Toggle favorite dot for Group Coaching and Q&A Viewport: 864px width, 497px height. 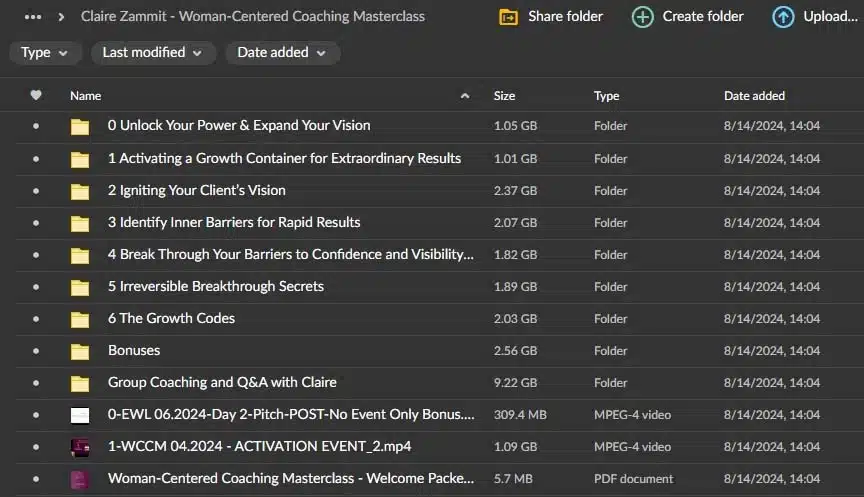click(36, 383)
